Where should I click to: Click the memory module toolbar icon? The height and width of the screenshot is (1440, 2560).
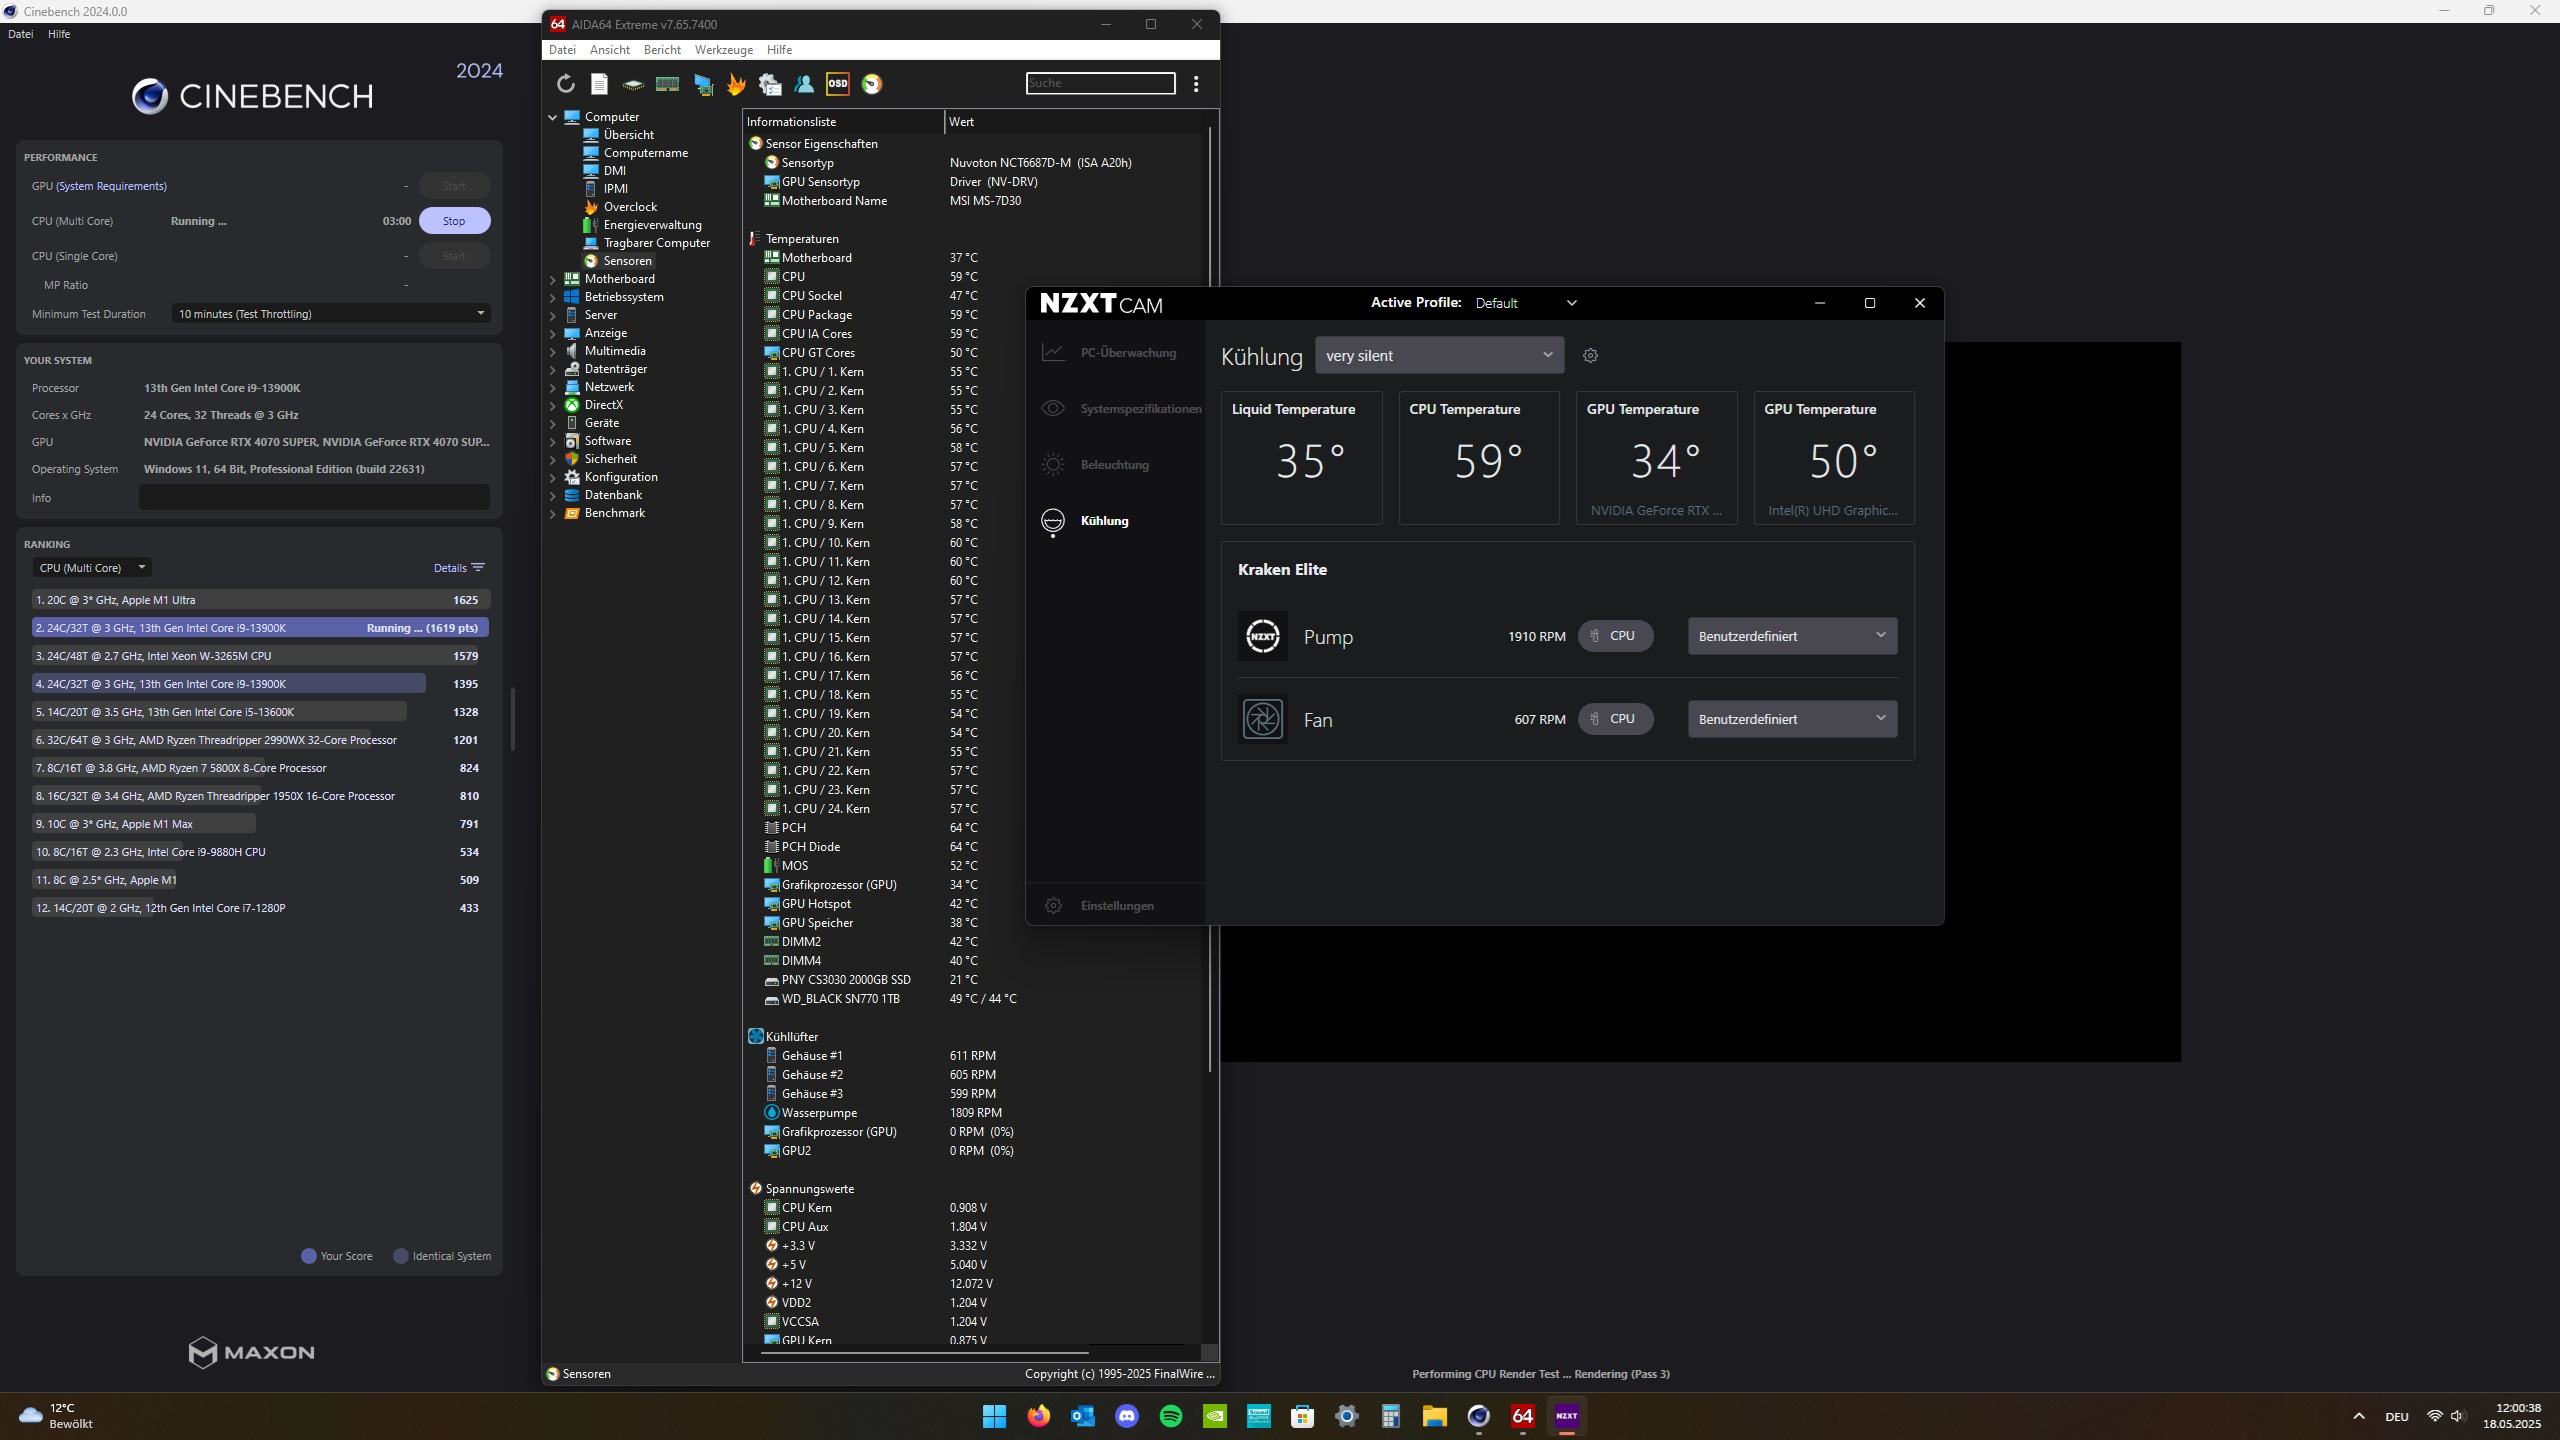click(667, 84)
